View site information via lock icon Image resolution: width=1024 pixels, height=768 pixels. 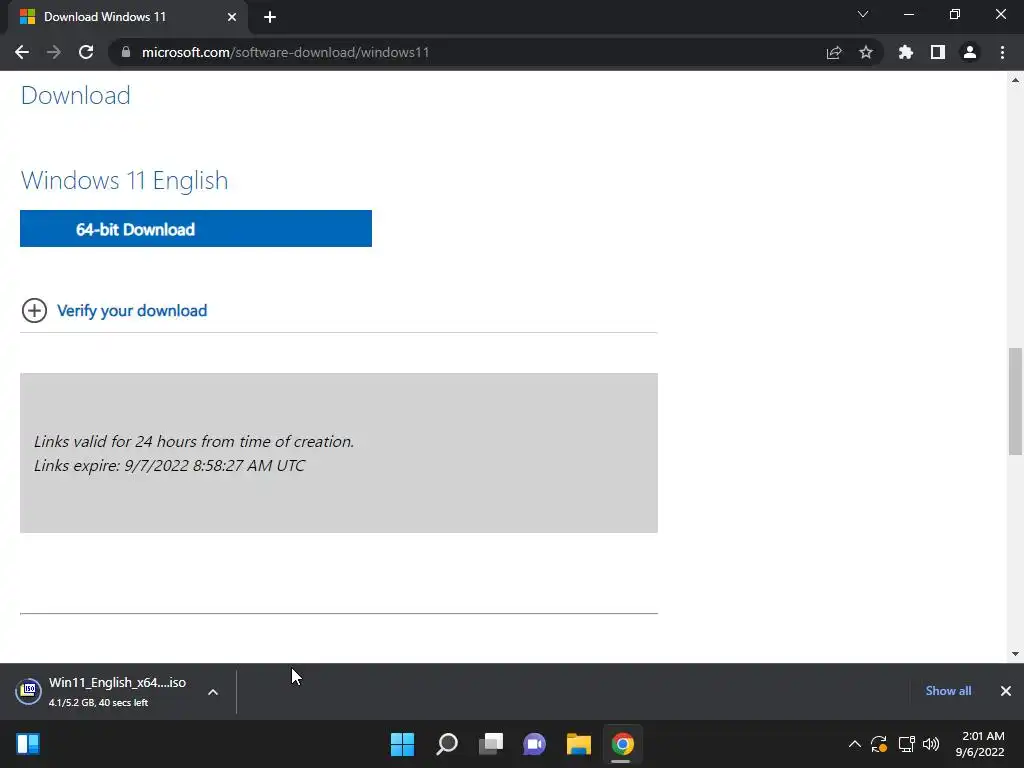pyautogui.click(x=126, y=52)
